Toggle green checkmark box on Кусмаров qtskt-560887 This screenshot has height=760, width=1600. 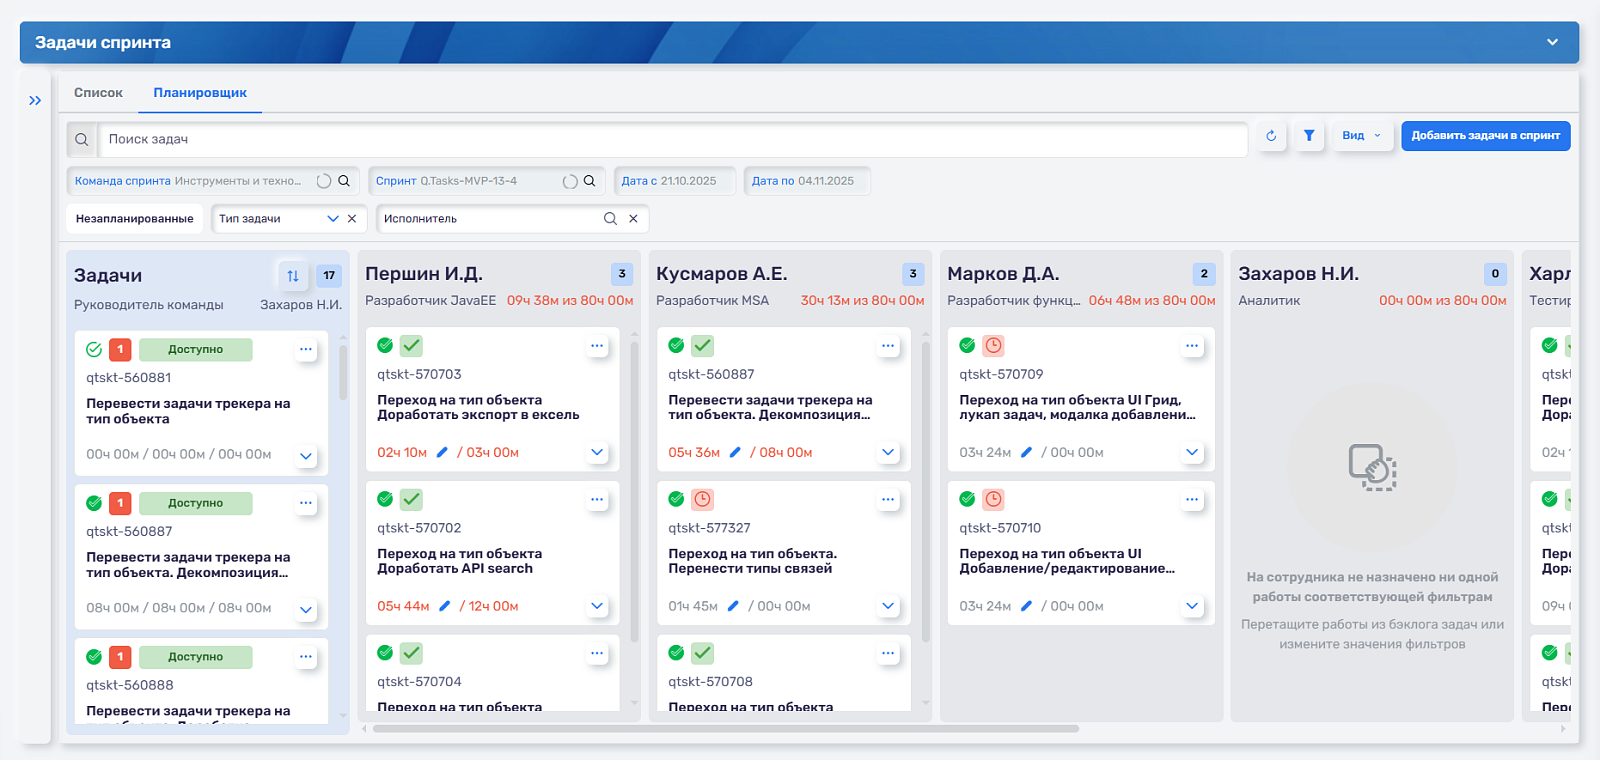pyautogui.click(x=703, y=346)
